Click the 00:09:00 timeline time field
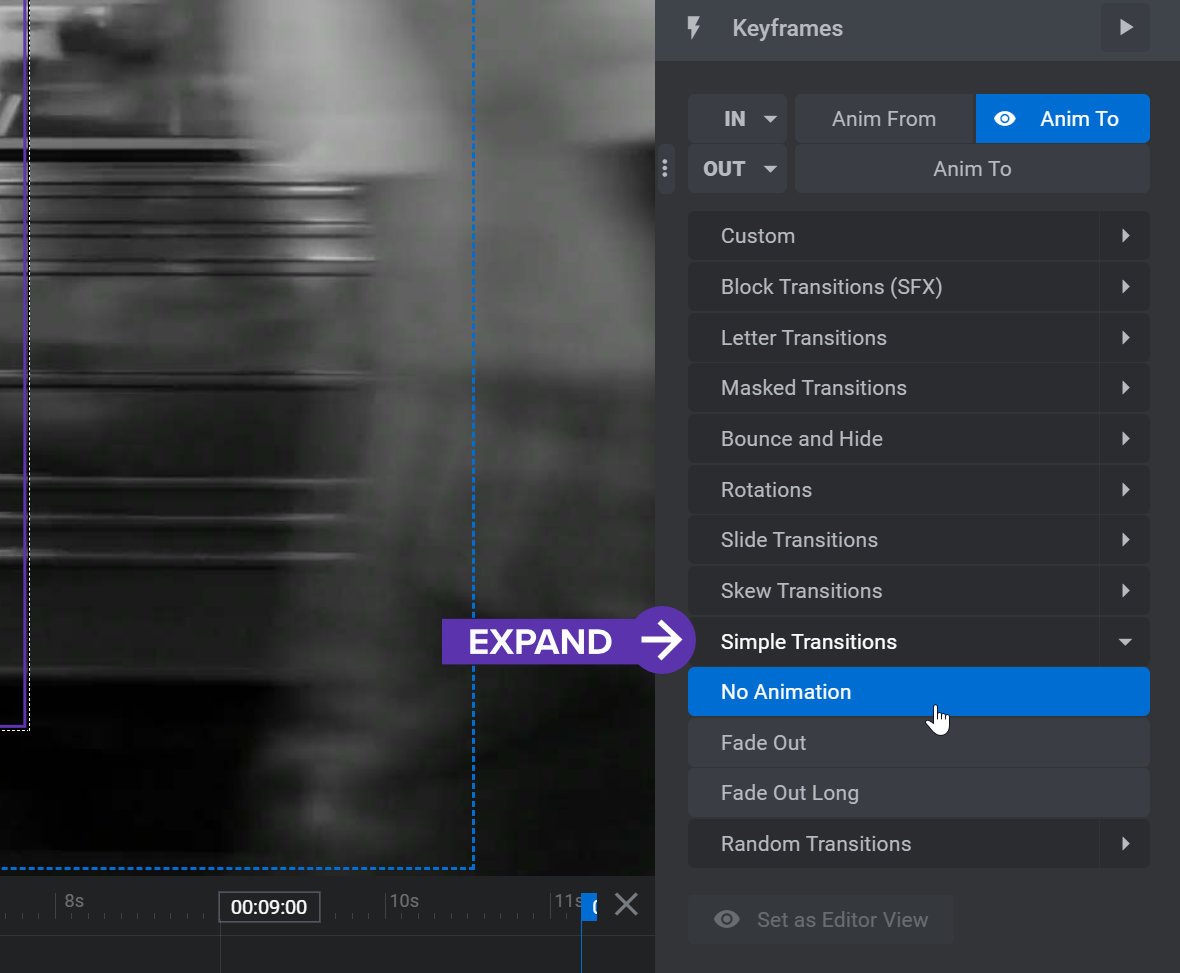The image size is (1180, 973). pyautogui.click(x=269, y=907)
